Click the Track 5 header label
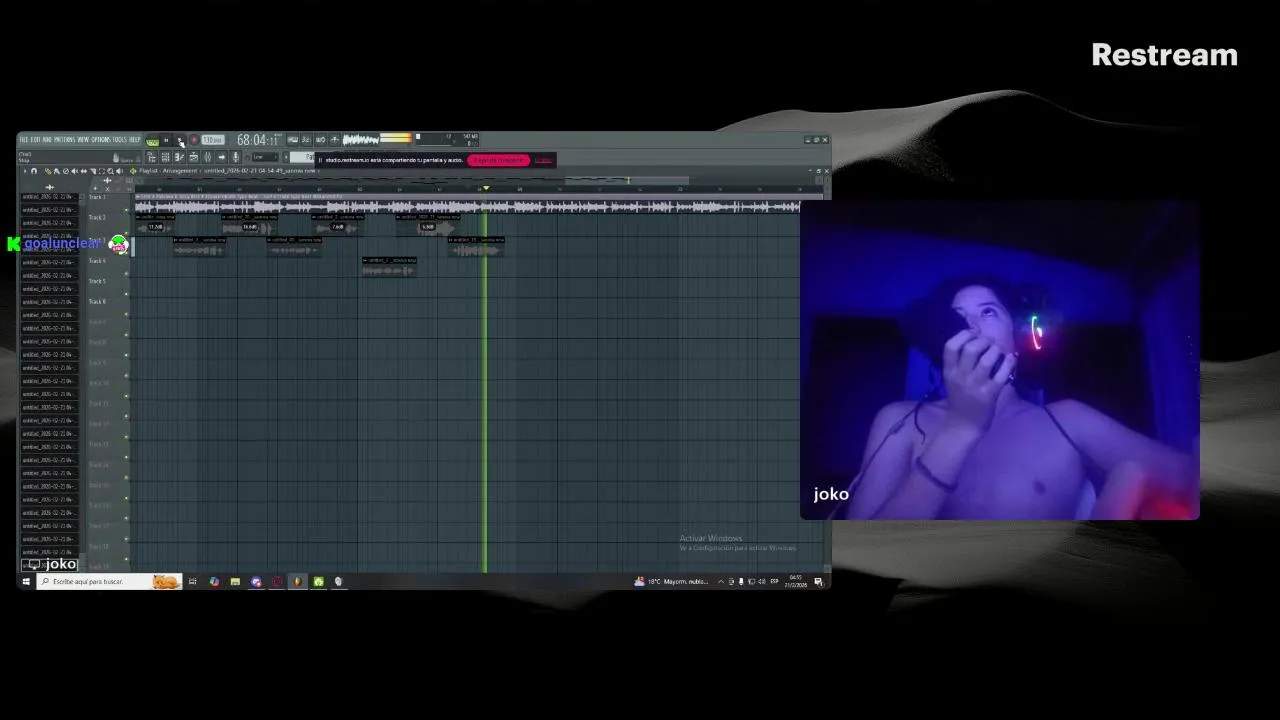This screenshot has width=1280, height=720. (x=97, y=281)
